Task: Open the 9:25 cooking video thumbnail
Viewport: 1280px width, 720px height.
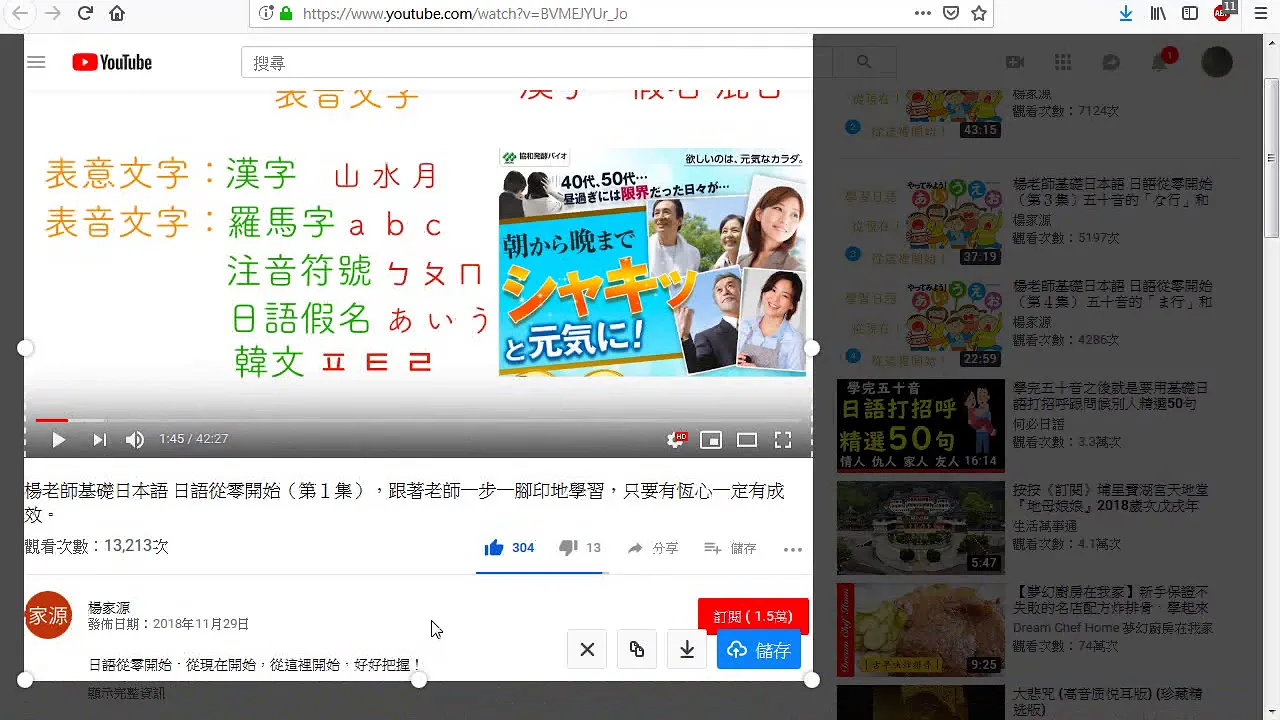Action: (921, 629)
